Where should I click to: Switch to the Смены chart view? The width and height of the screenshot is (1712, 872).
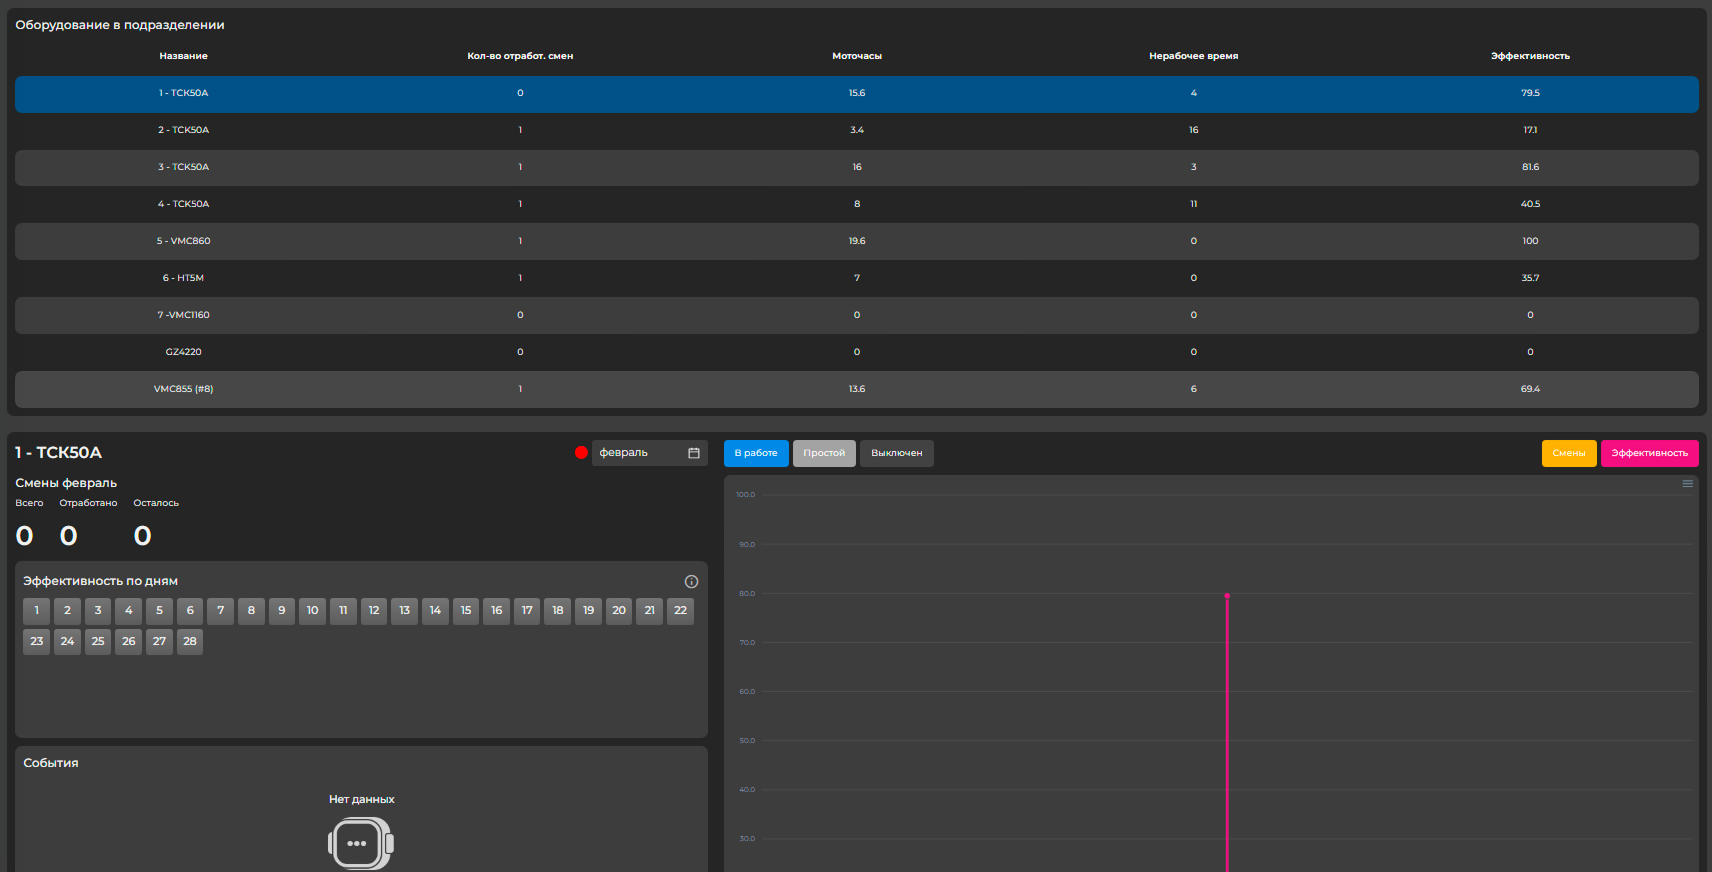point(1568,453)
